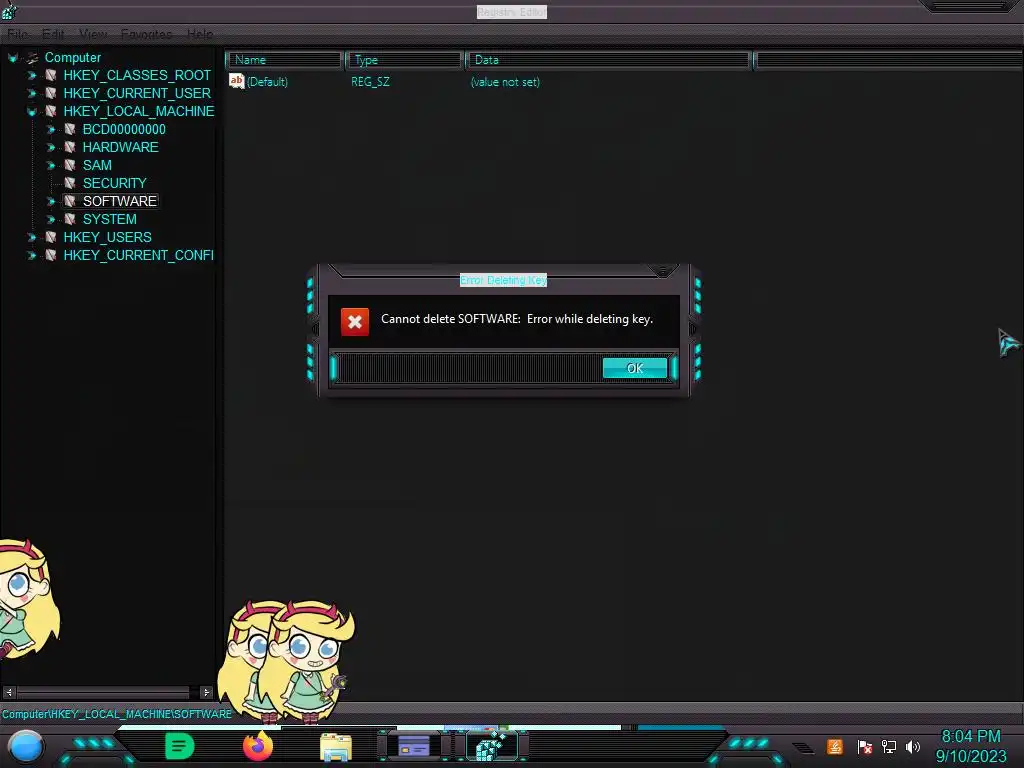Image resolution: width=1024 pixels, height=768 pixels.
Task: Click the HARDWARE key folder icon
Action: pos(69,148)
